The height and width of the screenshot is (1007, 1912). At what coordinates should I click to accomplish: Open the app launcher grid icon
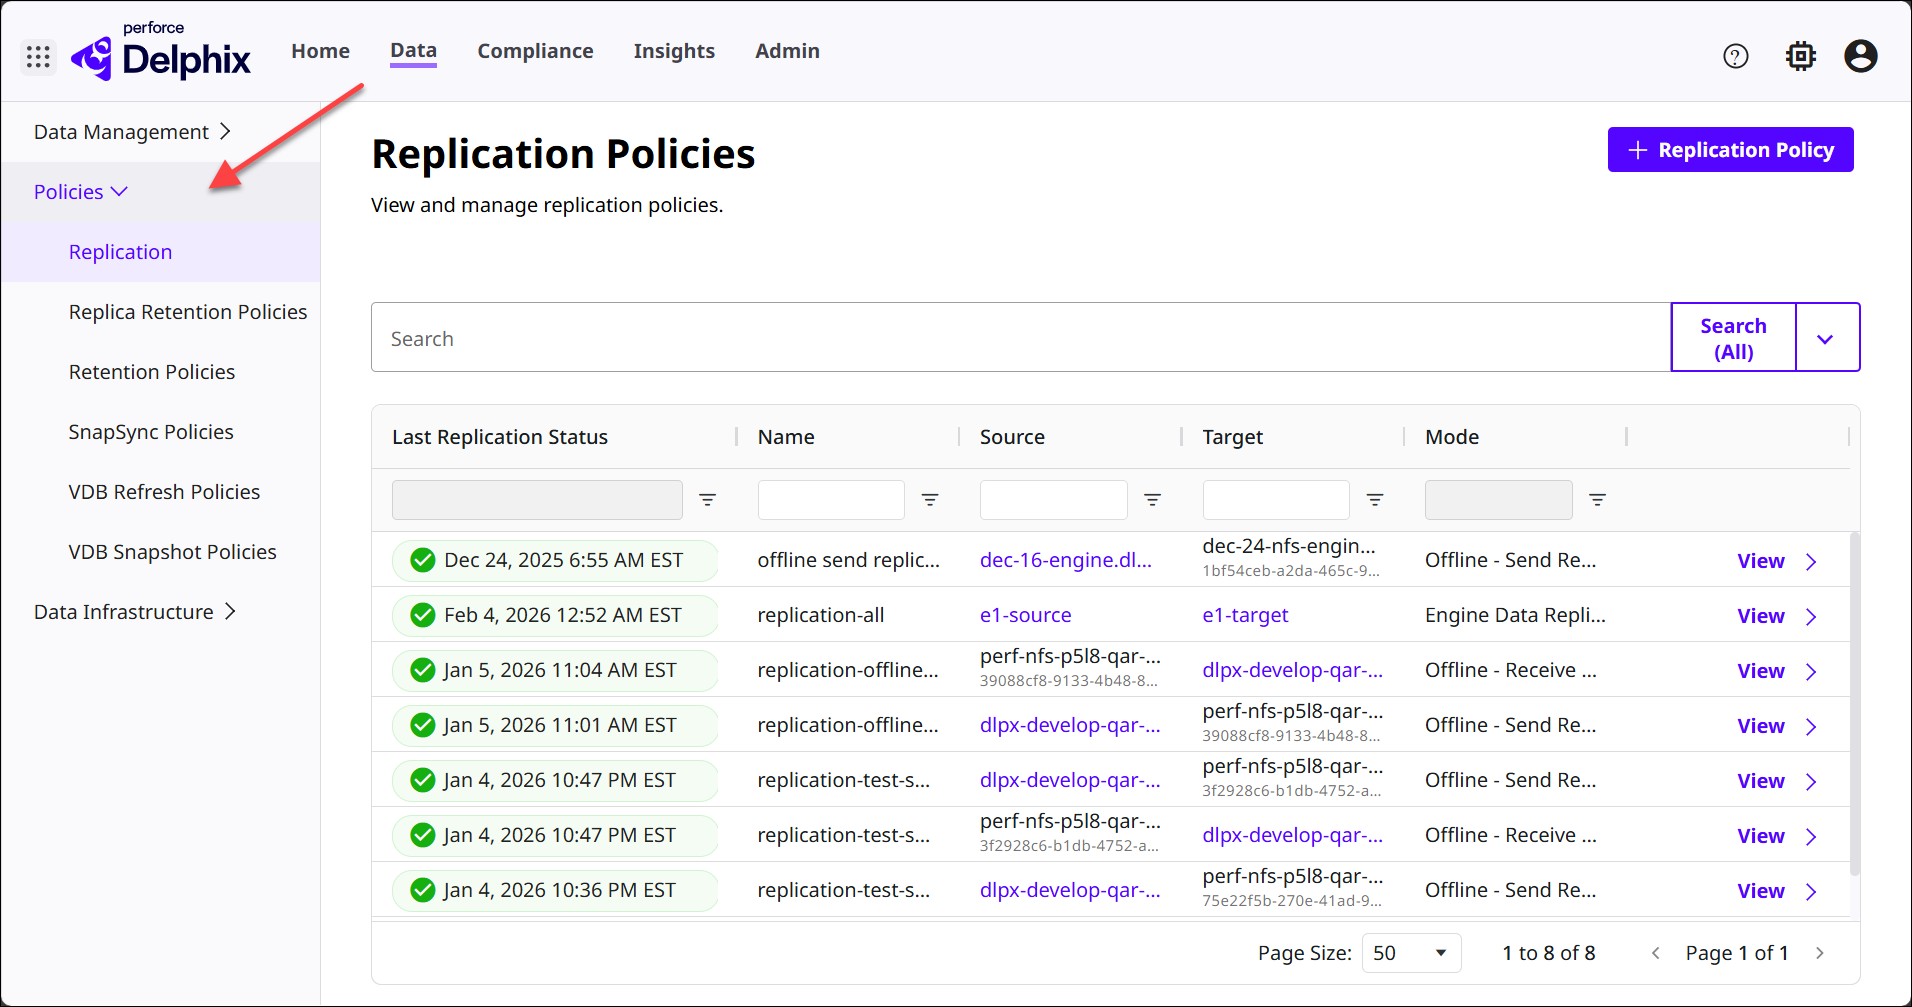pos(38,57)
